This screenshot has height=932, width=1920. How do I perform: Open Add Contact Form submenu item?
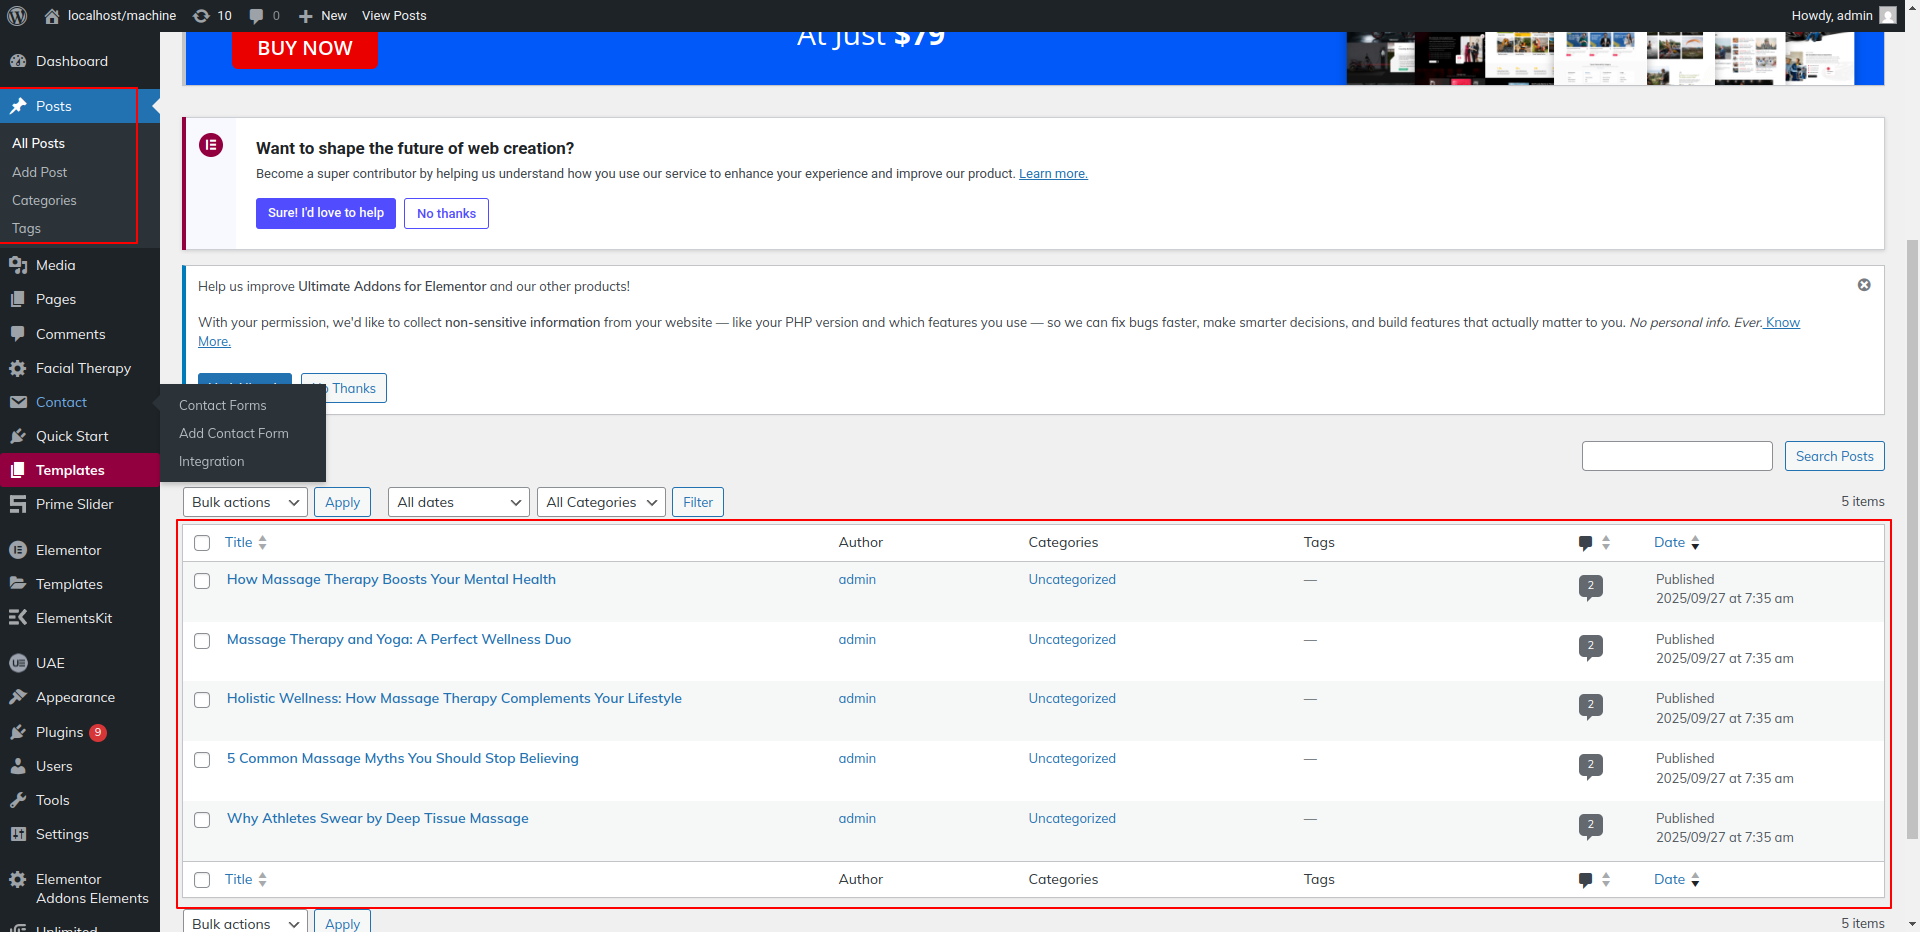pyautogui.click(x=234, y=433)
